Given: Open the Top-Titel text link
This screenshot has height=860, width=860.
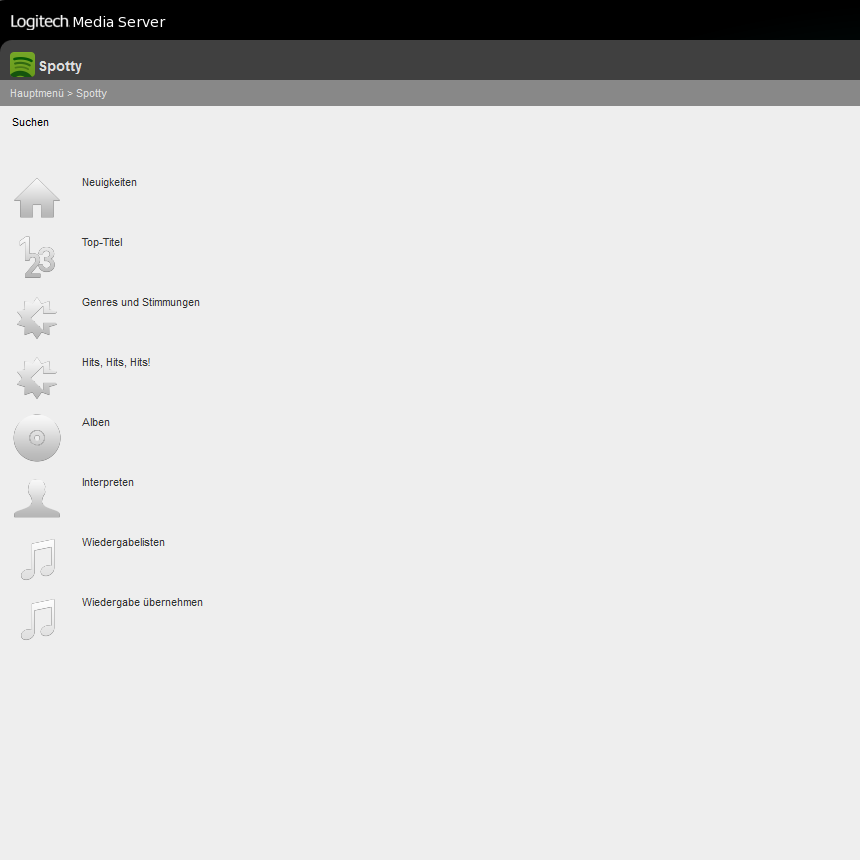Looking at the screenshot, I should [102, 242].
